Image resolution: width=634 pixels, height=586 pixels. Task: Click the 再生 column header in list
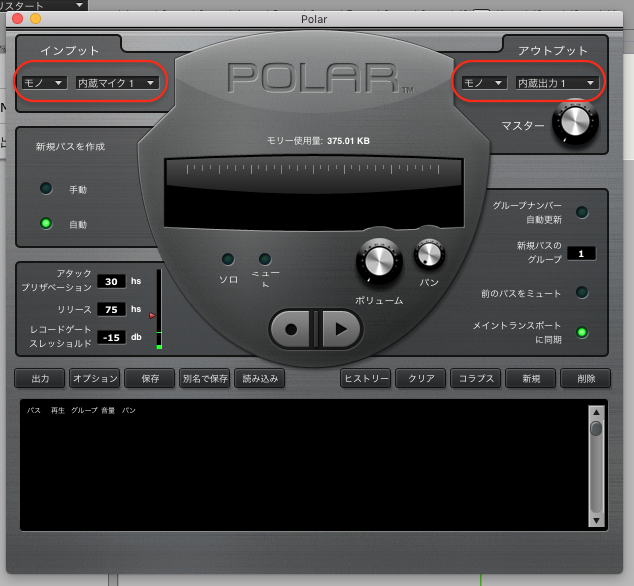pyautogui.click(x=57, y=410)
